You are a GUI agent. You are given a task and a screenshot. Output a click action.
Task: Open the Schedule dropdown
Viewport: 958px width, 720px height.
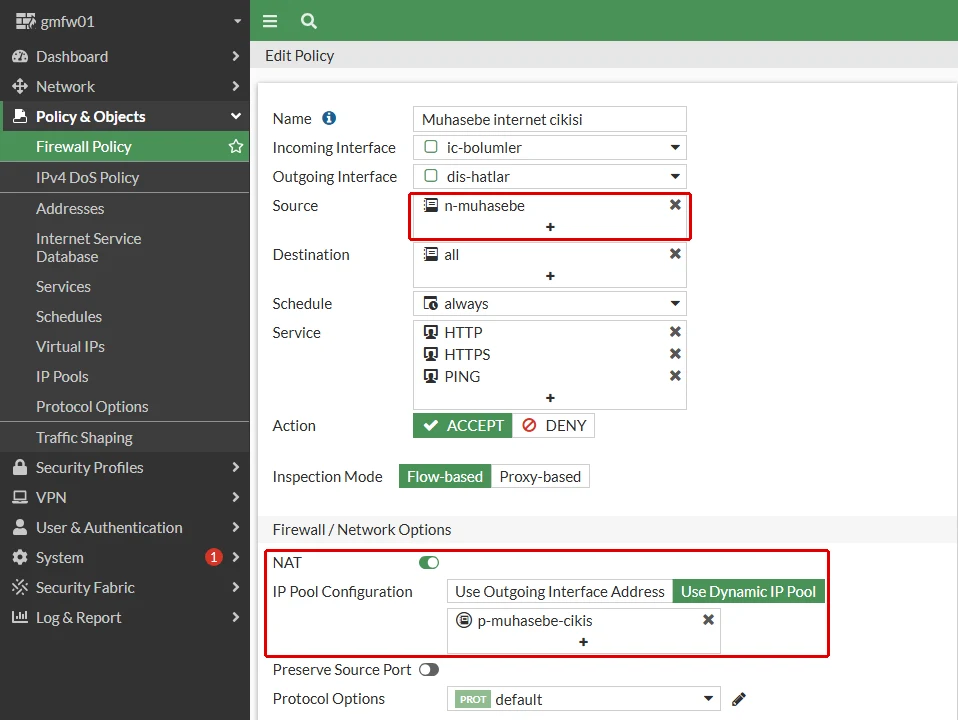point(550,304)
